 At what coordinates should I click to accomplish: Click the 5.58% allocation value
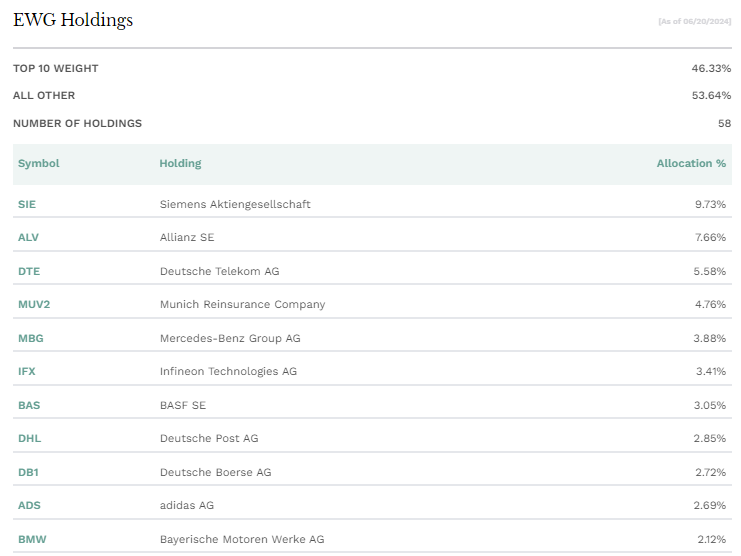tap(709, 271)
